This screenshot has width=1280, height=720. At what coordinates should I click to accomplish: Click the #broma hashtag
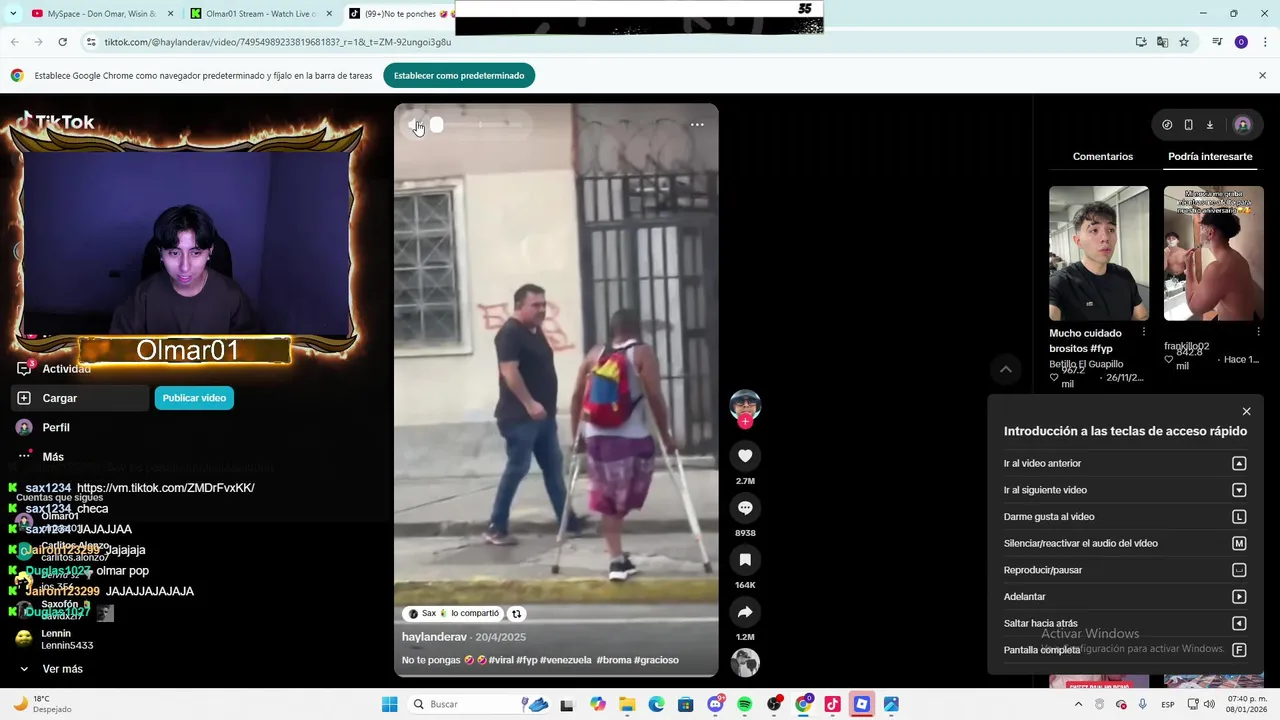613,660
